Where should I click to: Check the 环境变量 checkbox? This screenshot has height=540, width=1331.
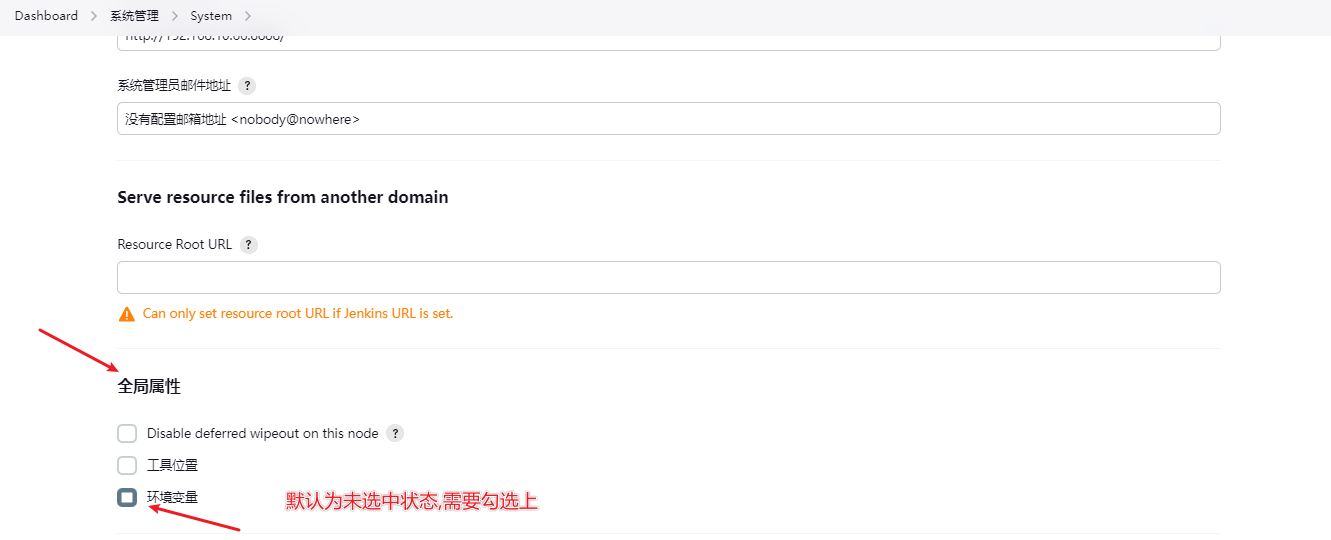pyautogui.click(x=127, y=497)
